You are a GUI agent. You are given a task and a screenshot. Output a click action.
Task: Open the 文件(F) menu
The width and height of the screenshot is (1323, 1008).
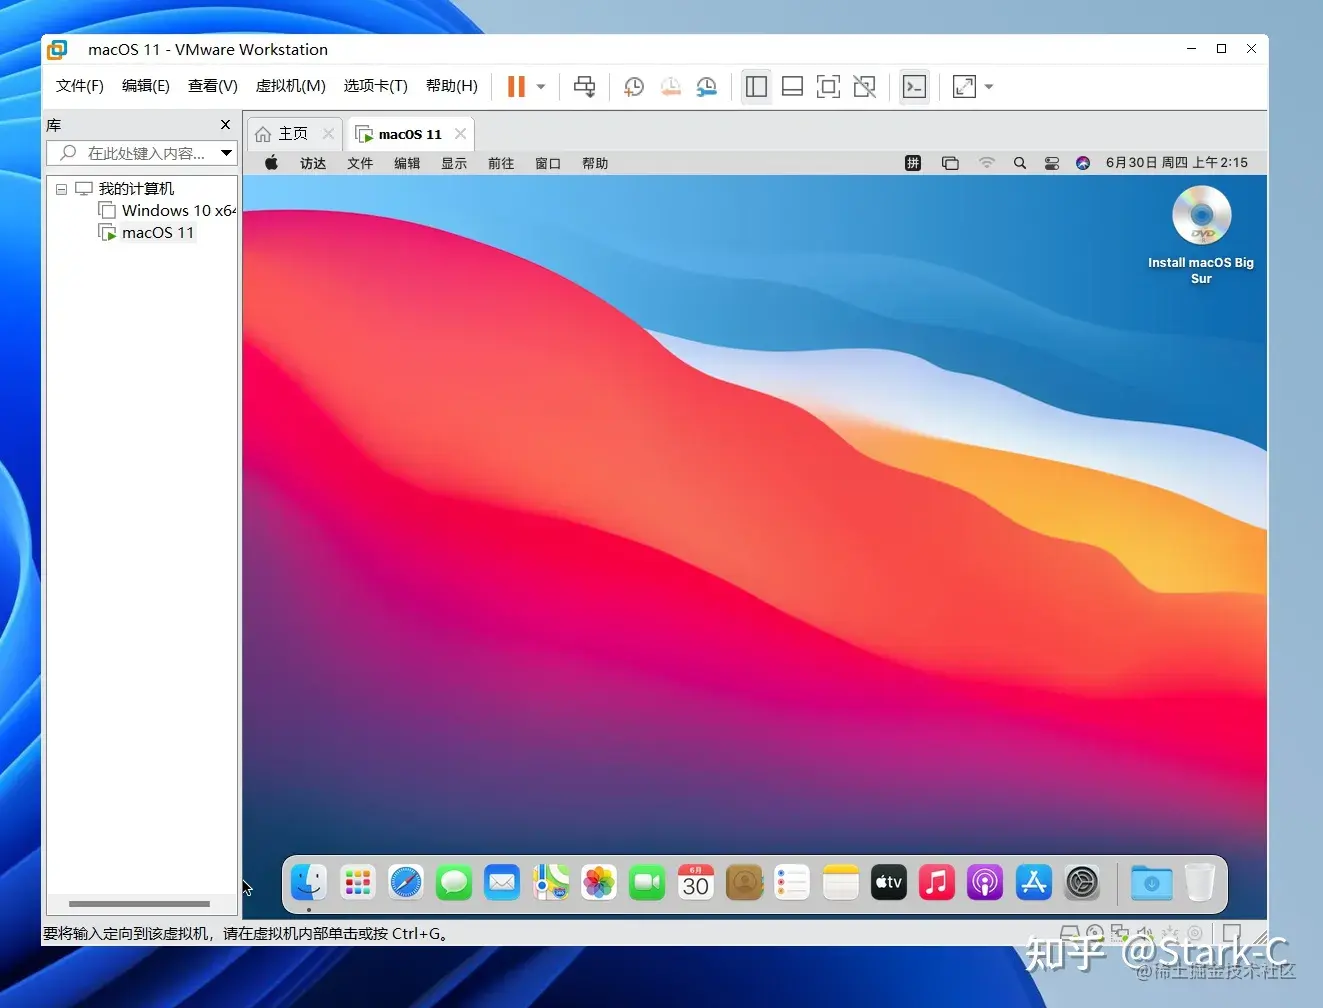click(x=80, y=86)
